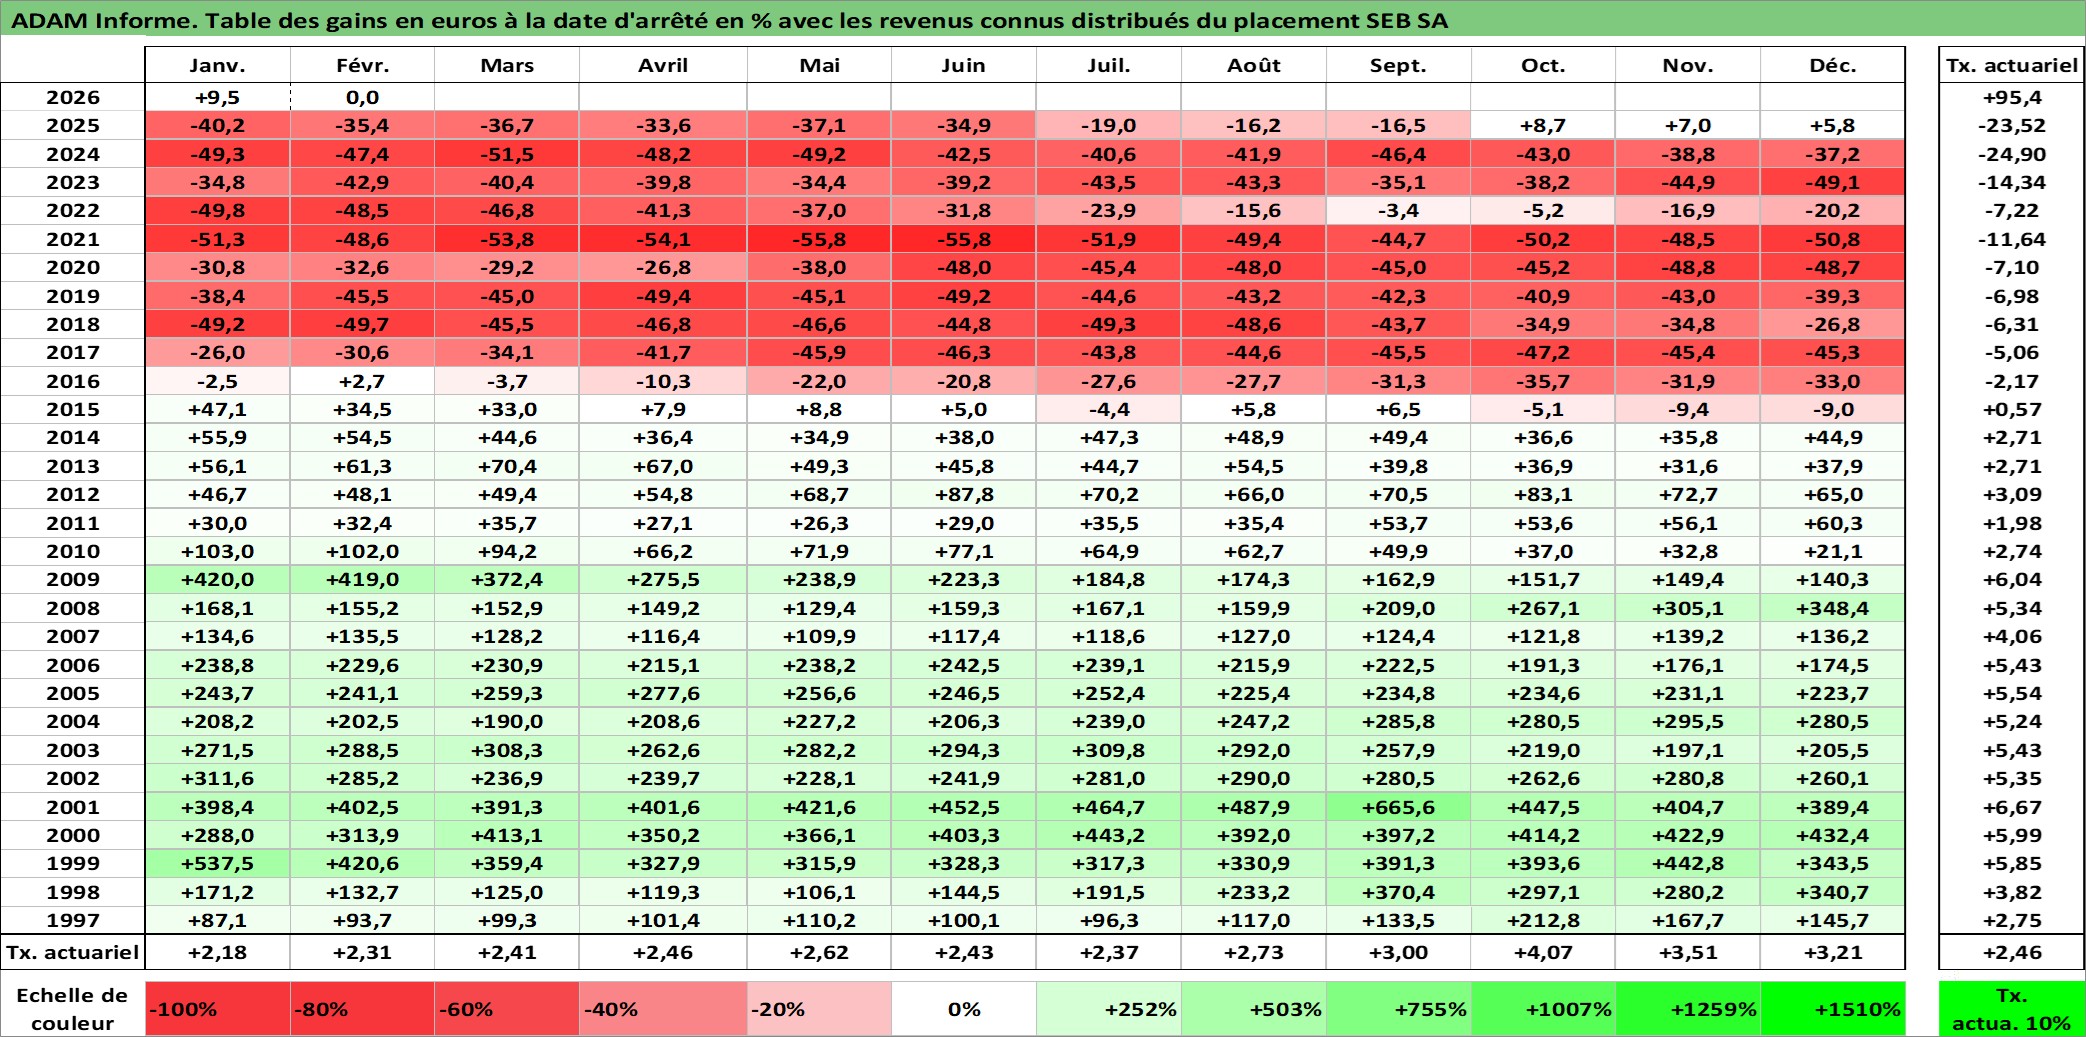Click the +487,9 cell in 2001 row
Image resolution: width=2086 pixels, height=1037 pixels.
click(1254, 807)
